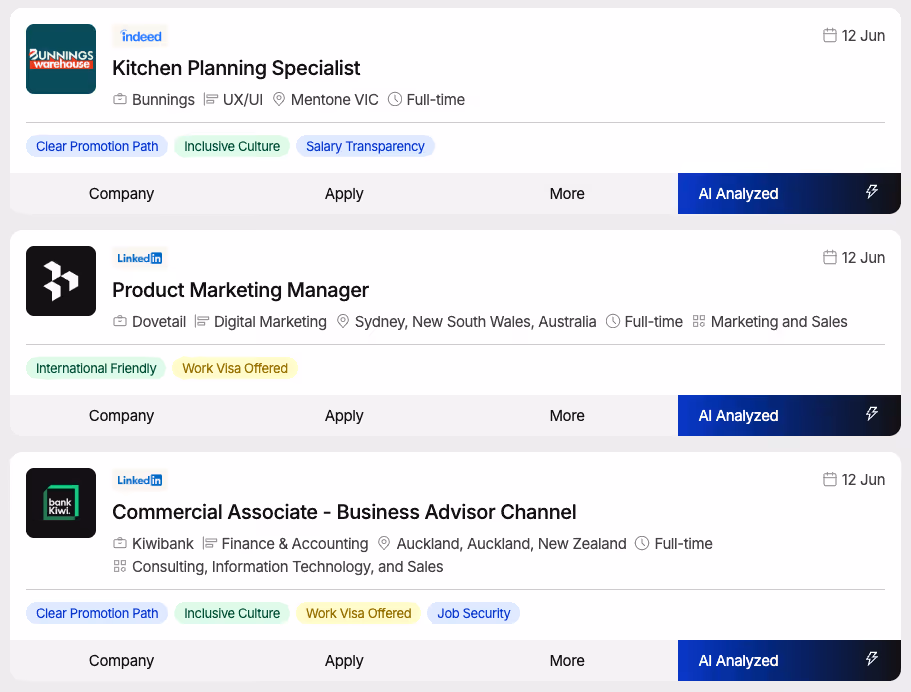Click calendar icon on the Dovetail job card
The image size is (911, 692).
(830, 257)
